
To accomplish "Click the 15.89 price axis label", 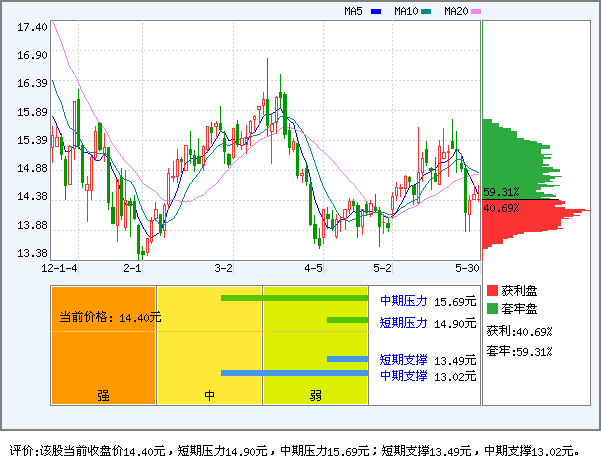I will coord(32,112).
